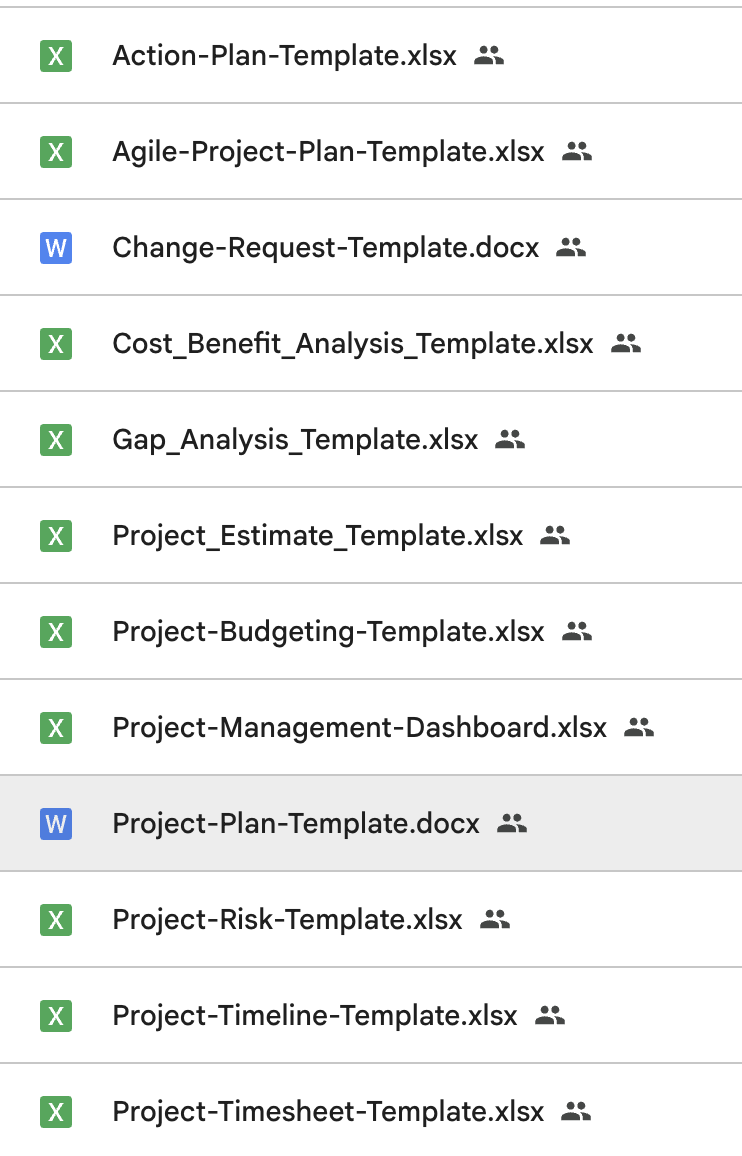Click the Excel icon beside Project-Risk-Template.xlsx
This screenshot has width=742, height=1156.
tap(56, 919)
